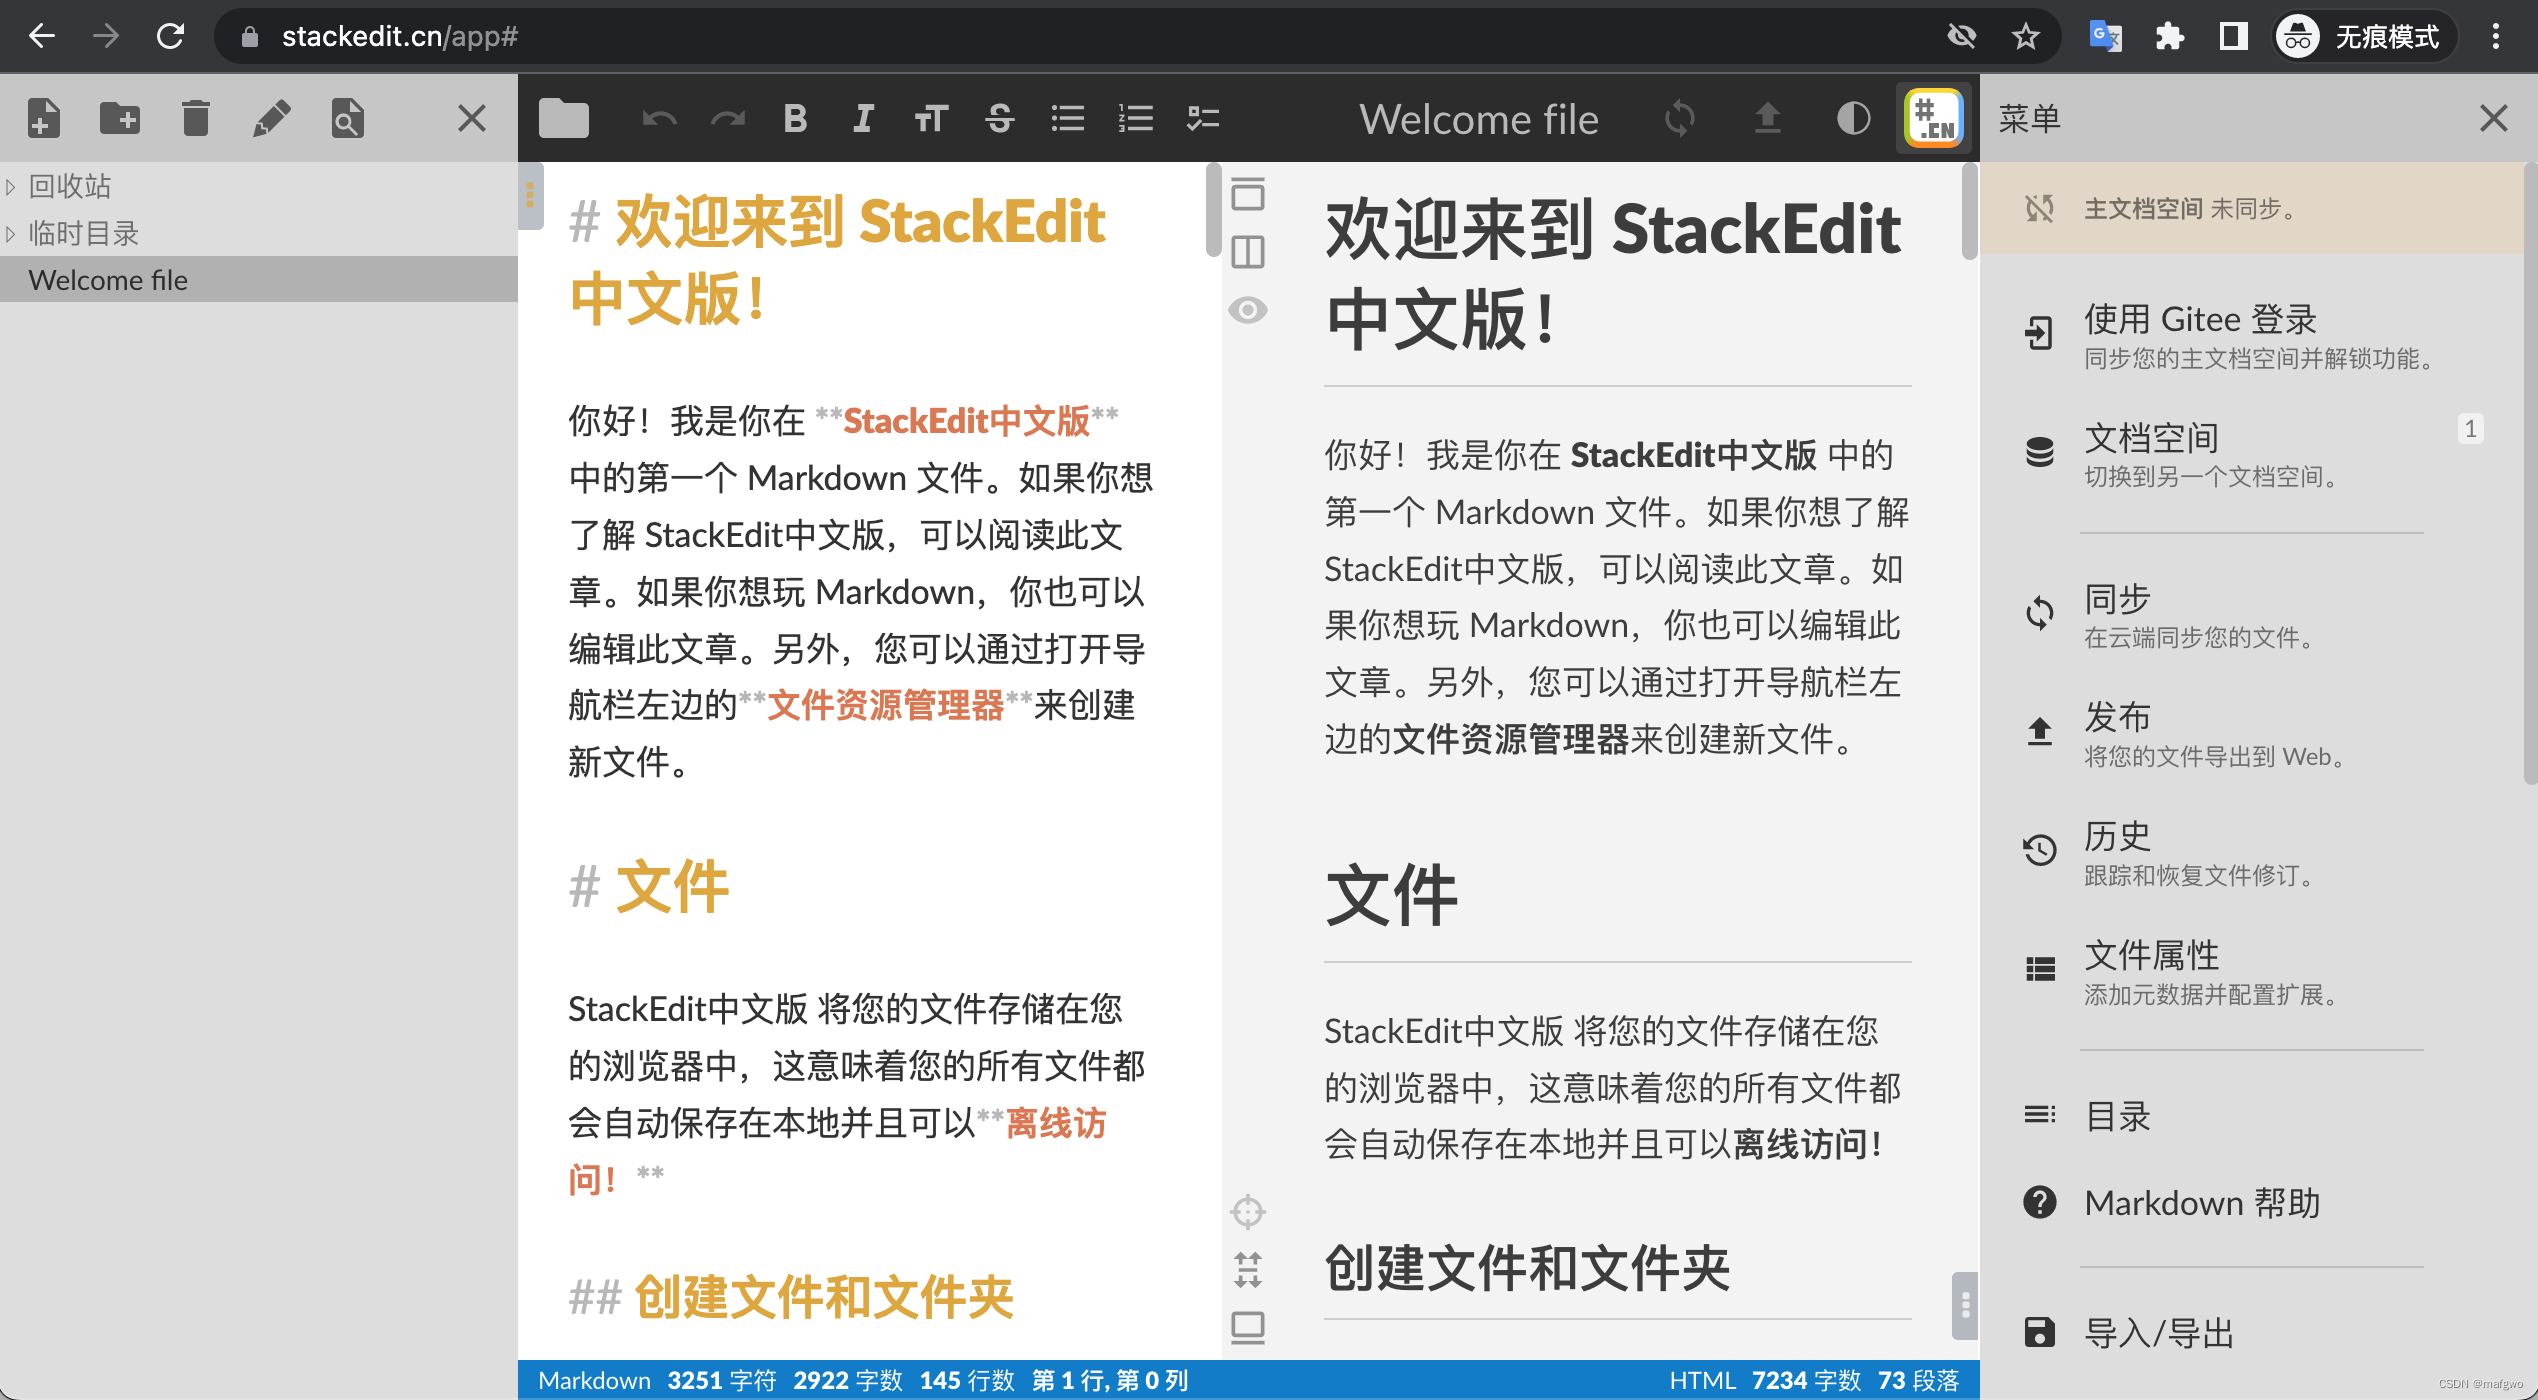Click the strikethrough formatting icon
Screen dimensions: 2538x1400
click(999, 119)
